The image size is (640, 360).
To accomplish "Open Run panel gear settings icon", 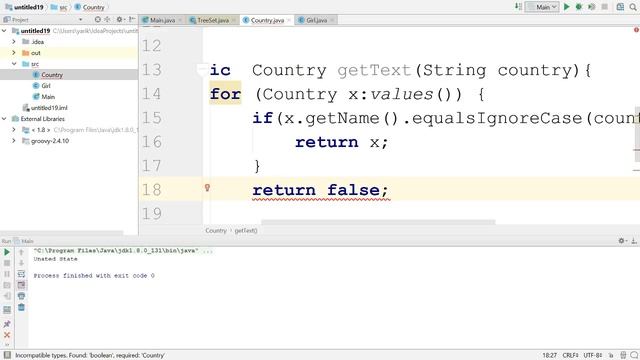I will pos(622,241).
